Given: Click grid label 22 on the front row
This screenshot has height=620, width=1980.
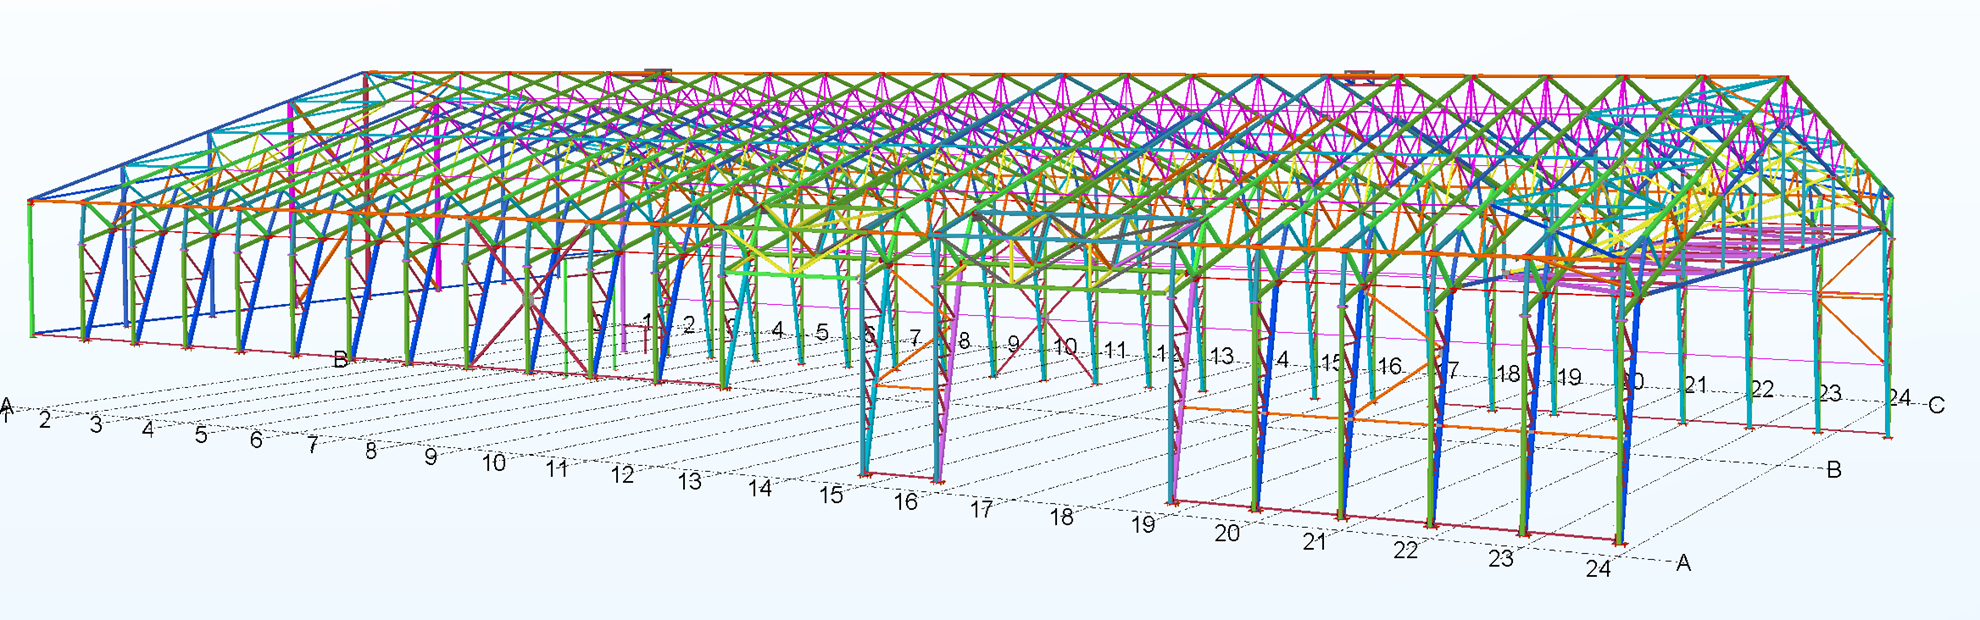Looking at the screenshot, I should [1405, 550].
